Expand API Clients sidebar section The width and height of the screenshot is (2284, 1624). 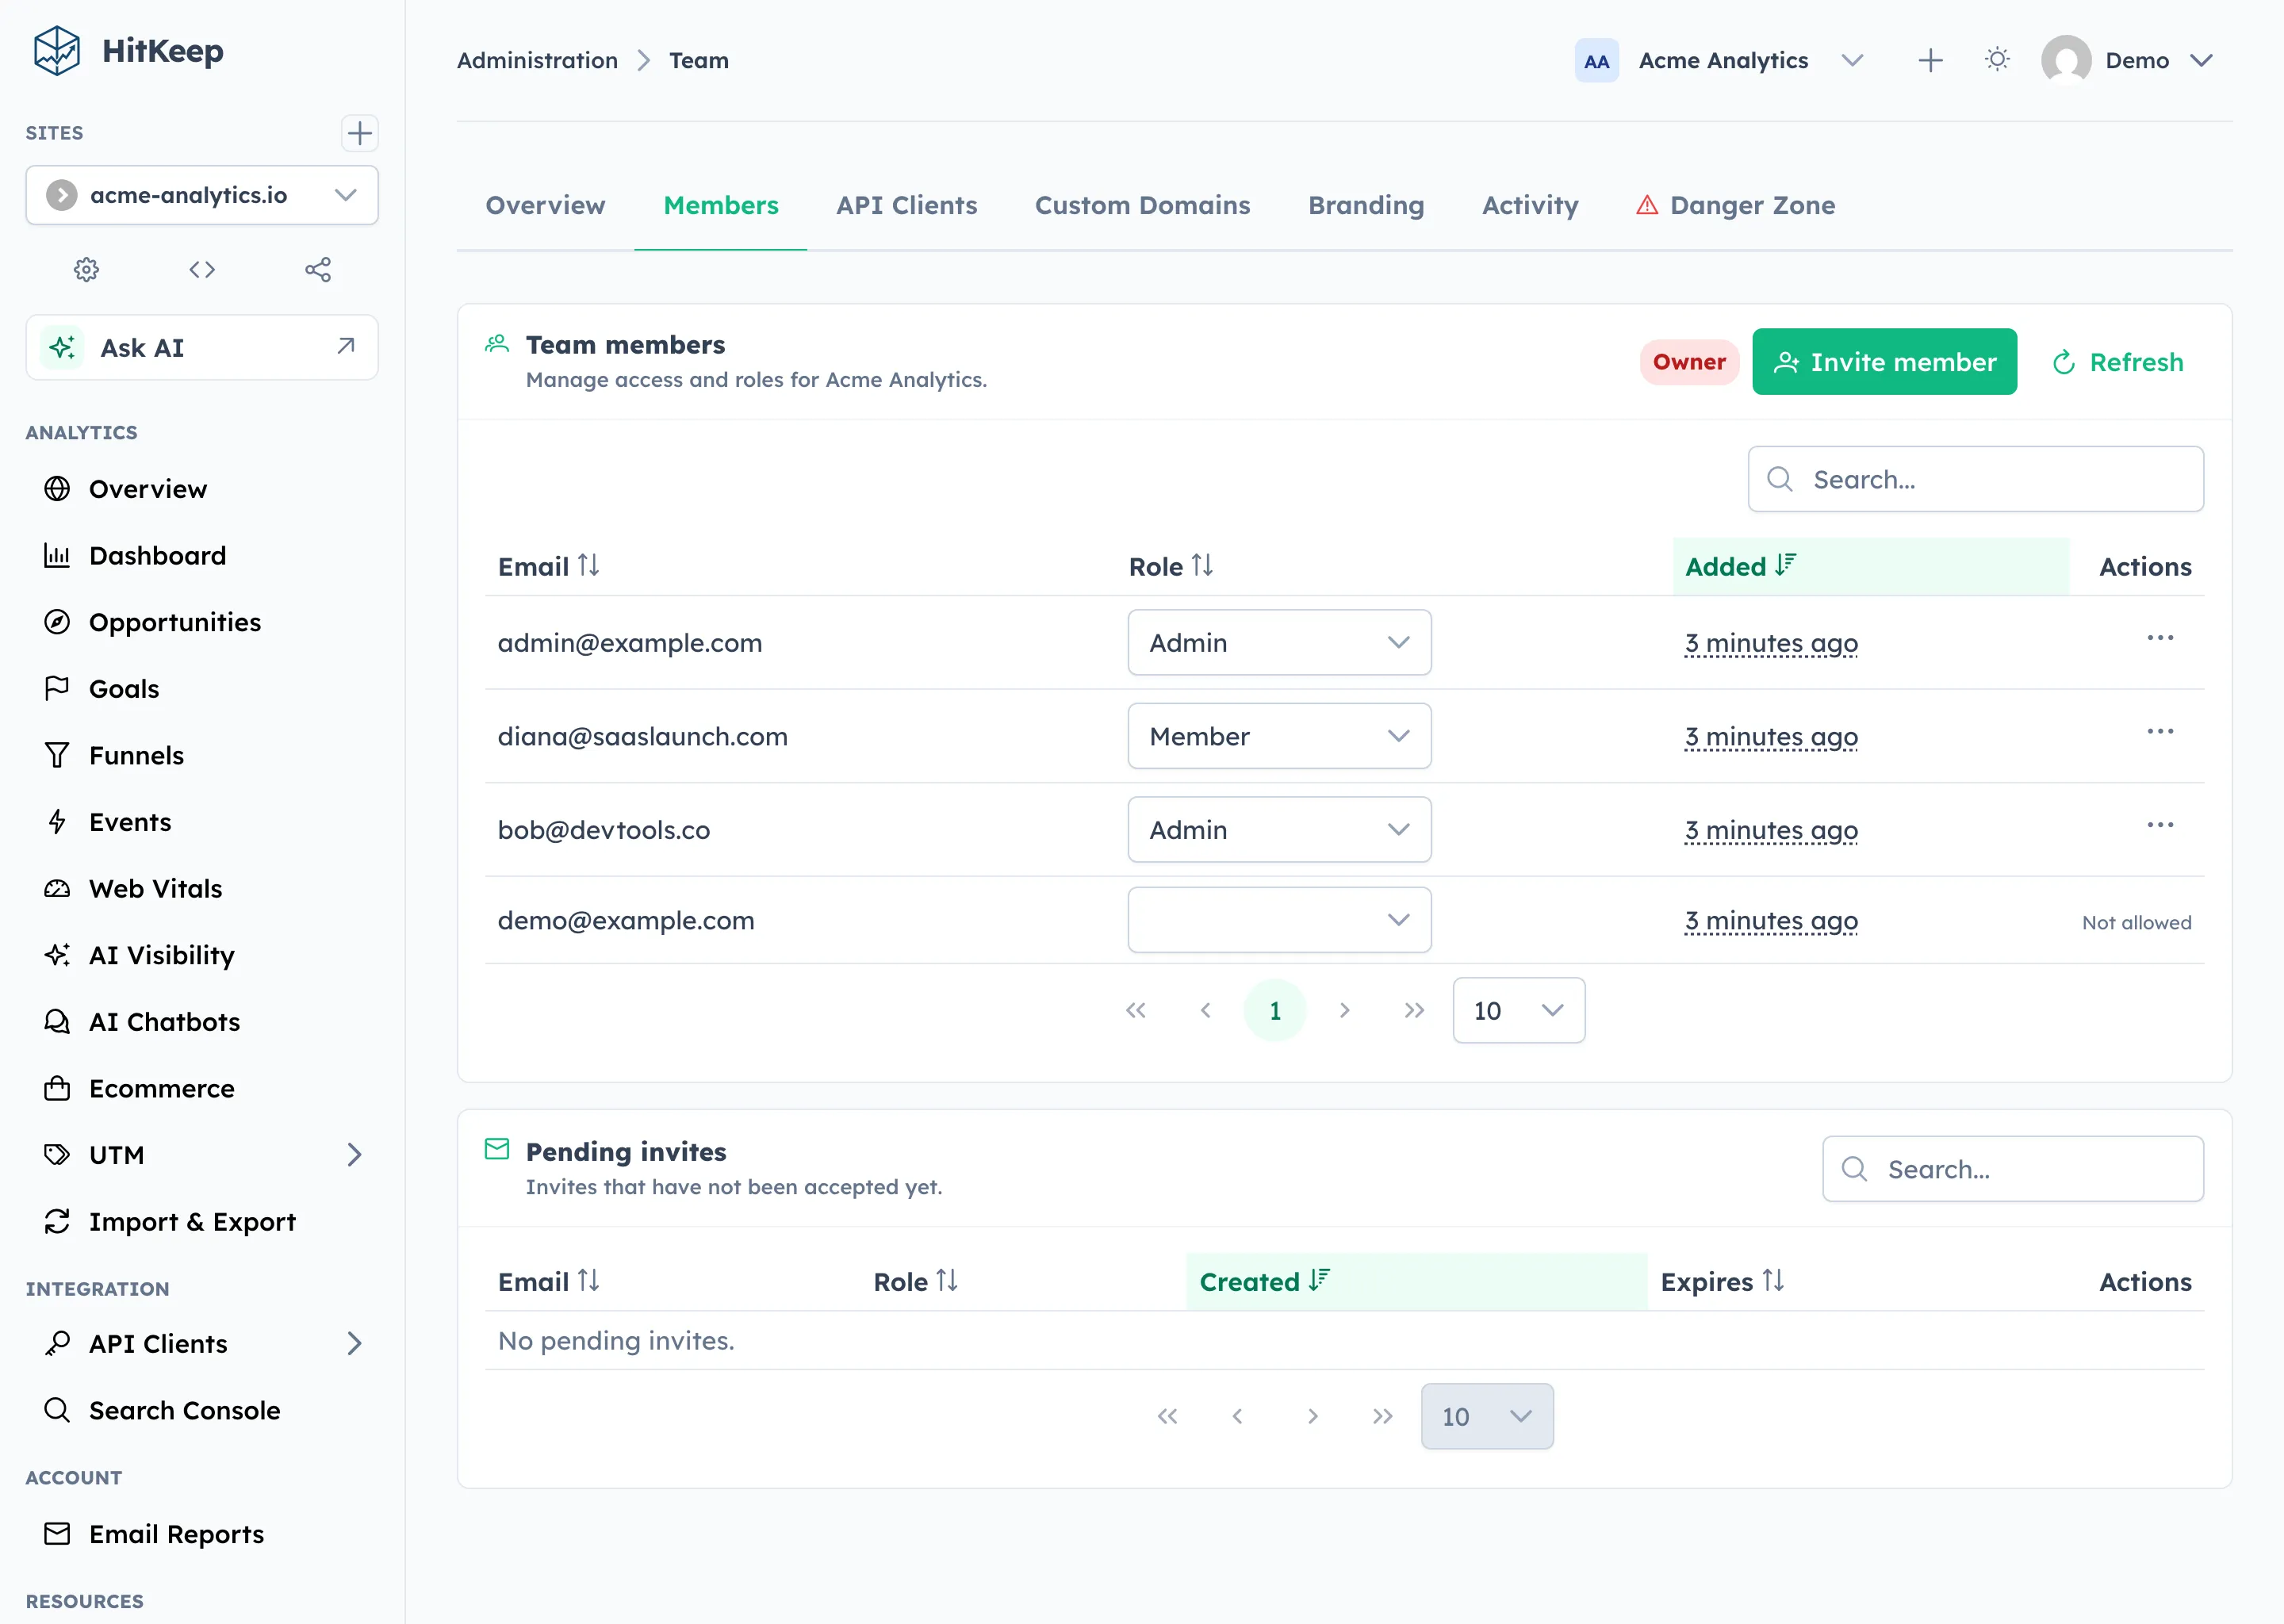[202, 1343]
